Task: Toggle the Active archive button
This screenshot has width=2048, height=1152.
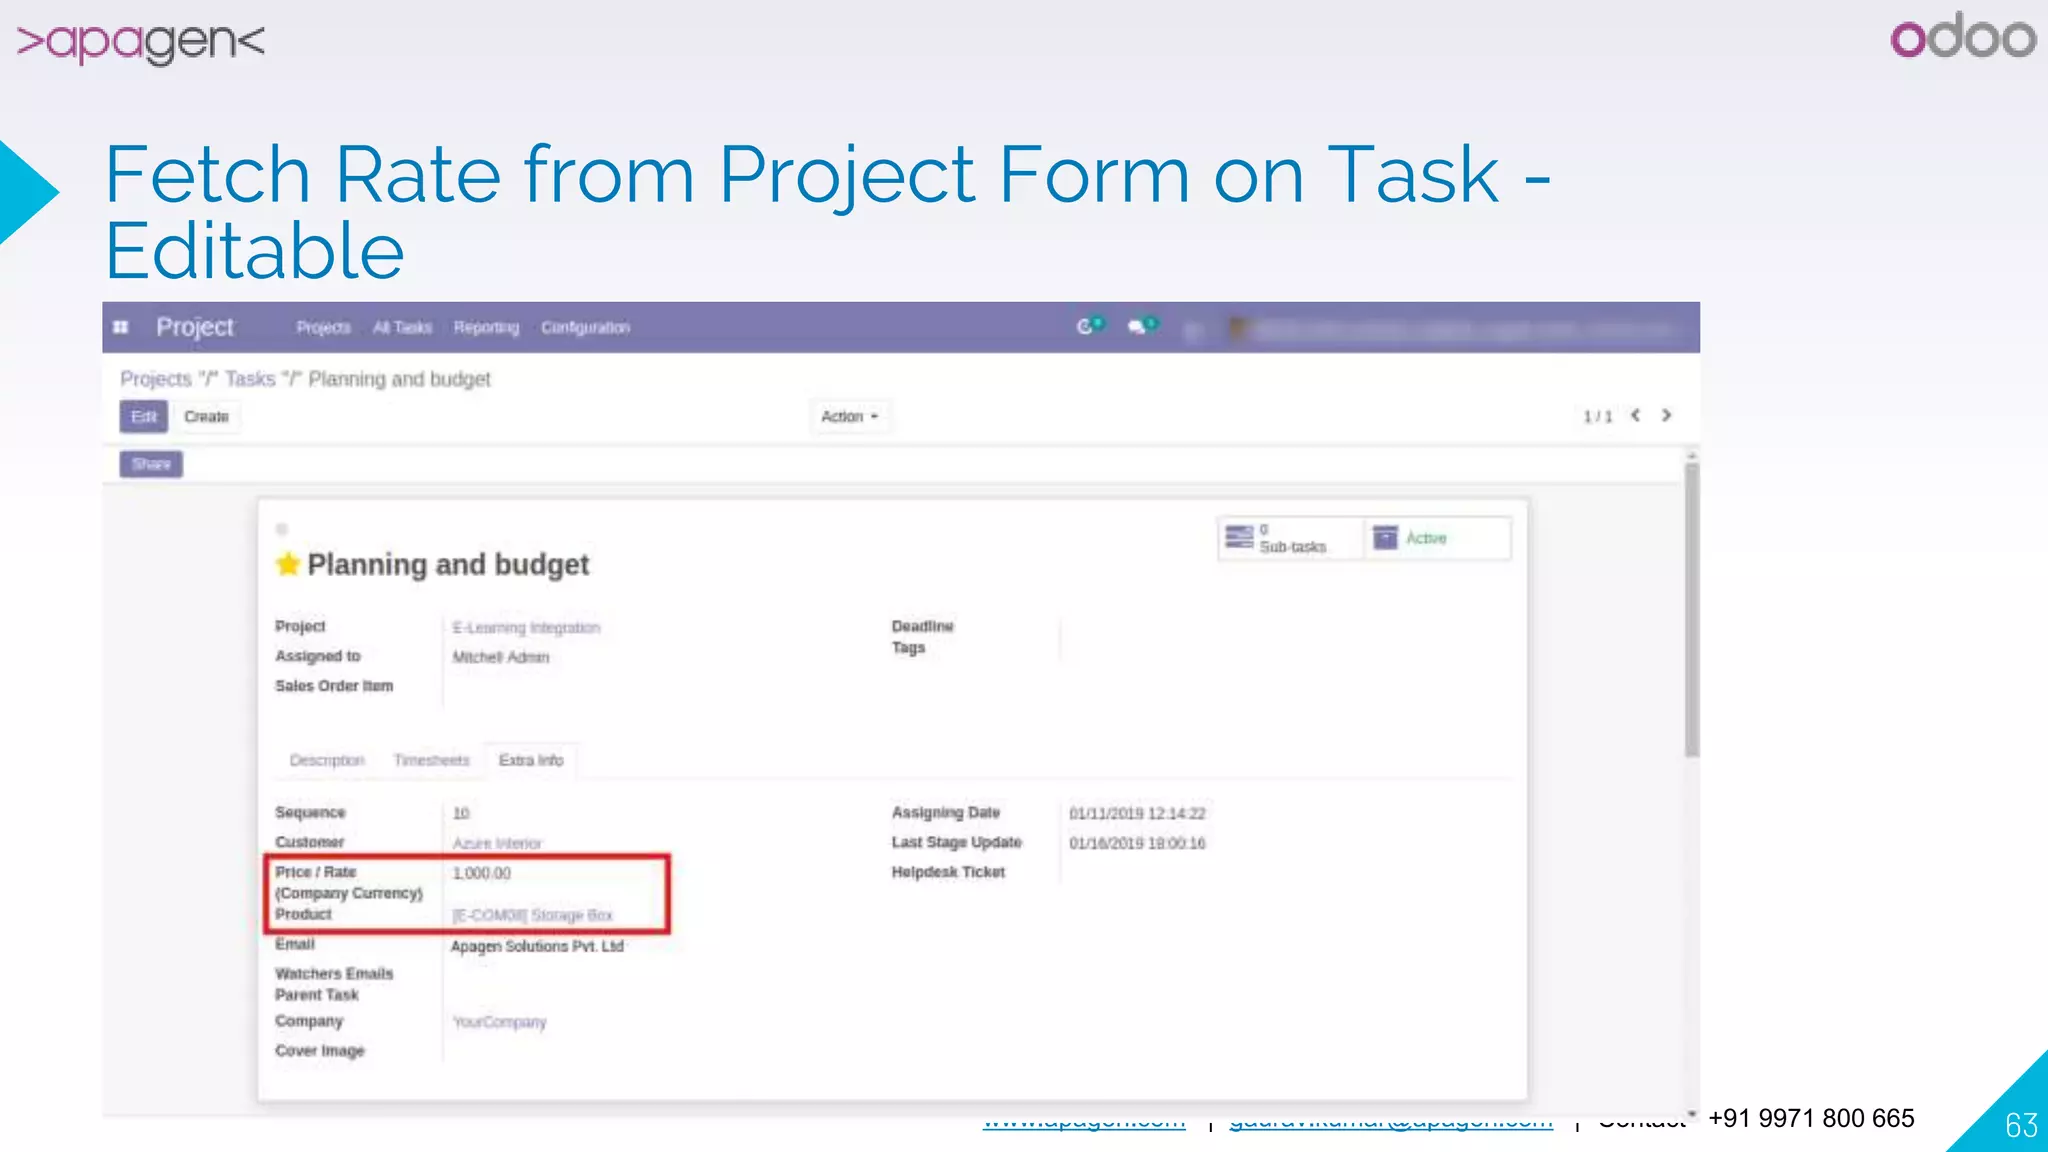Action: (x=1436, y=538)
